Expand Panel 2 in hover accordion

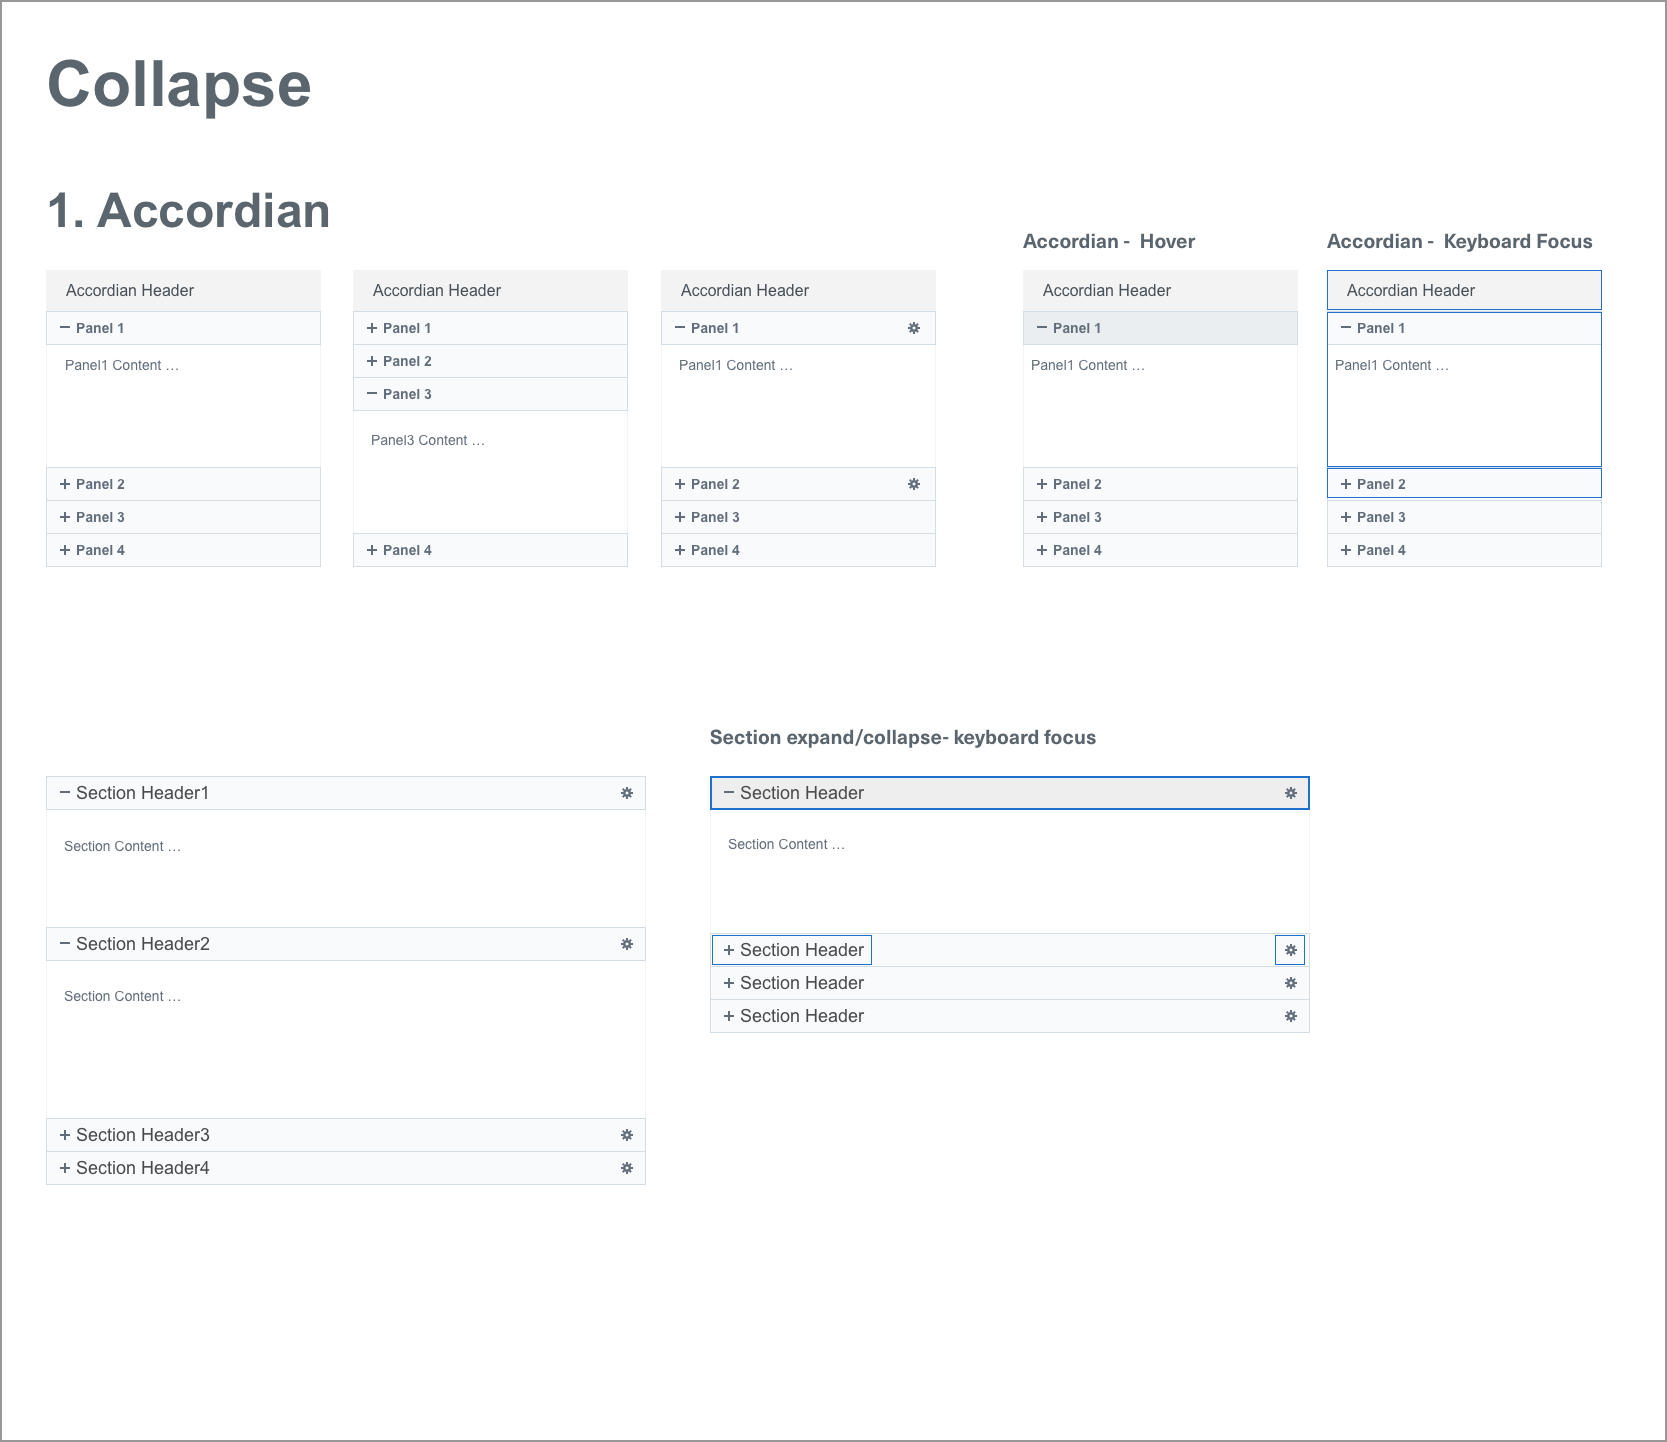point(1042,484)
